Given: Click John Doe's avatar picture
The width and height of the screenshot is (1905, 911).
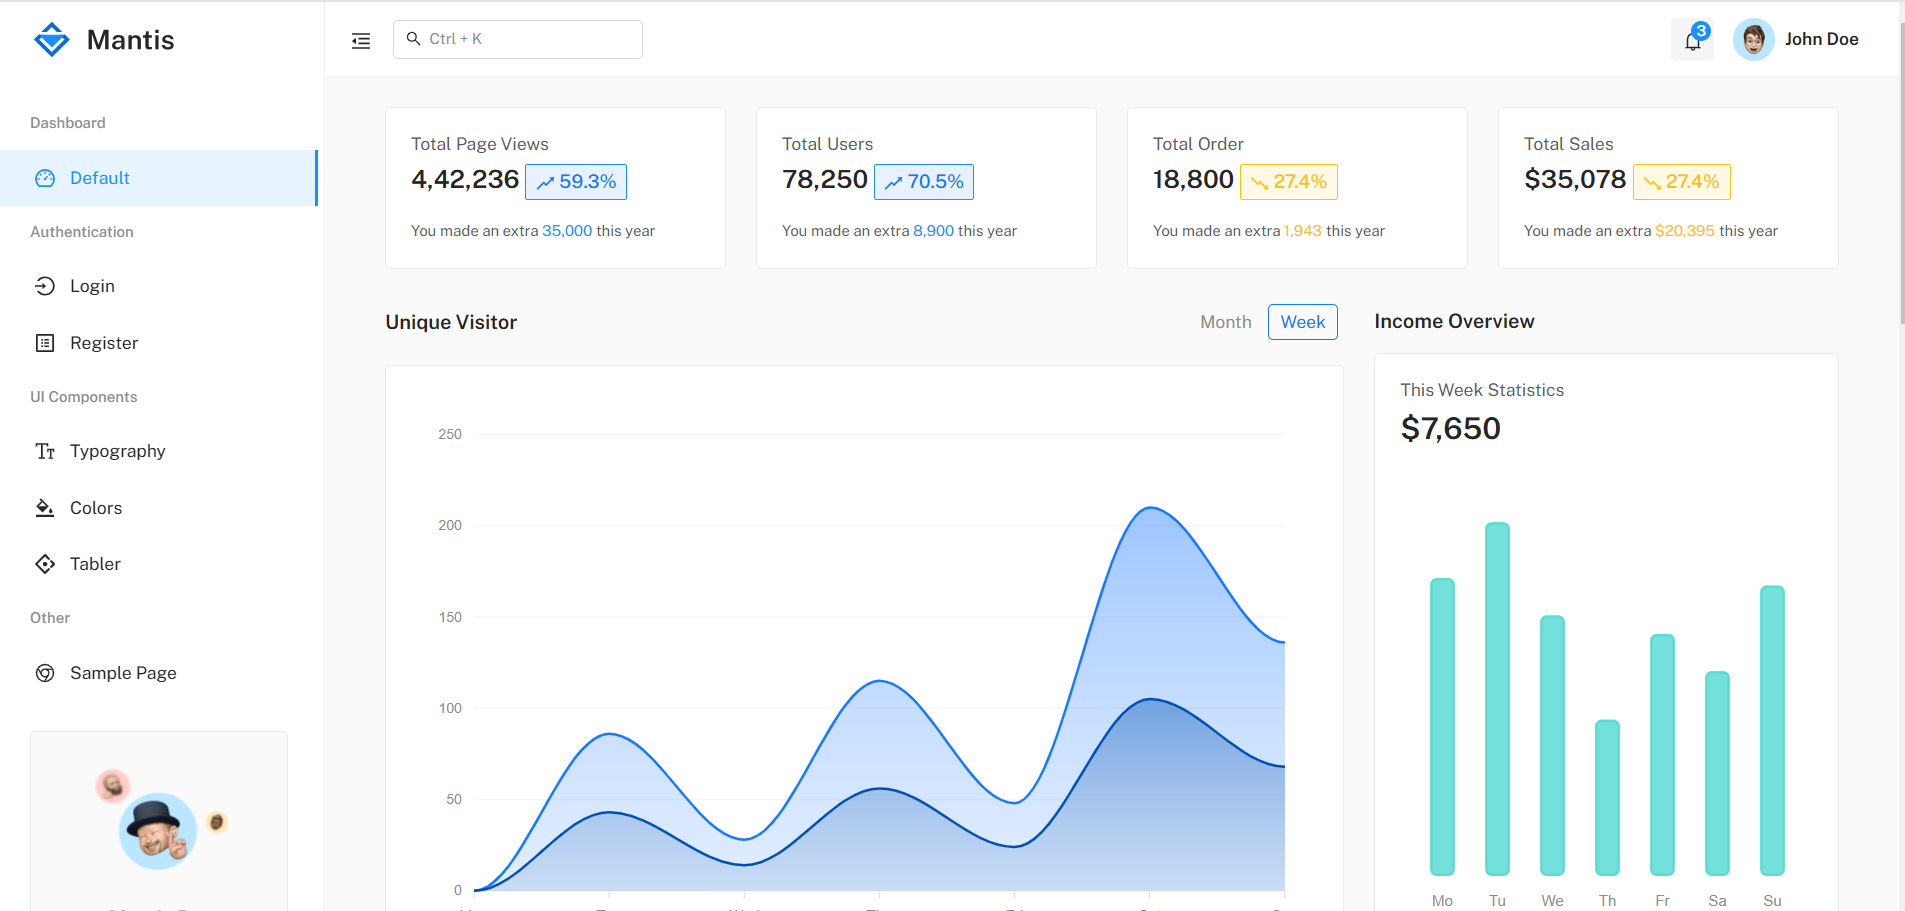Looking at the screenshot, I should pyautogui.click(x=1753, y=40).
